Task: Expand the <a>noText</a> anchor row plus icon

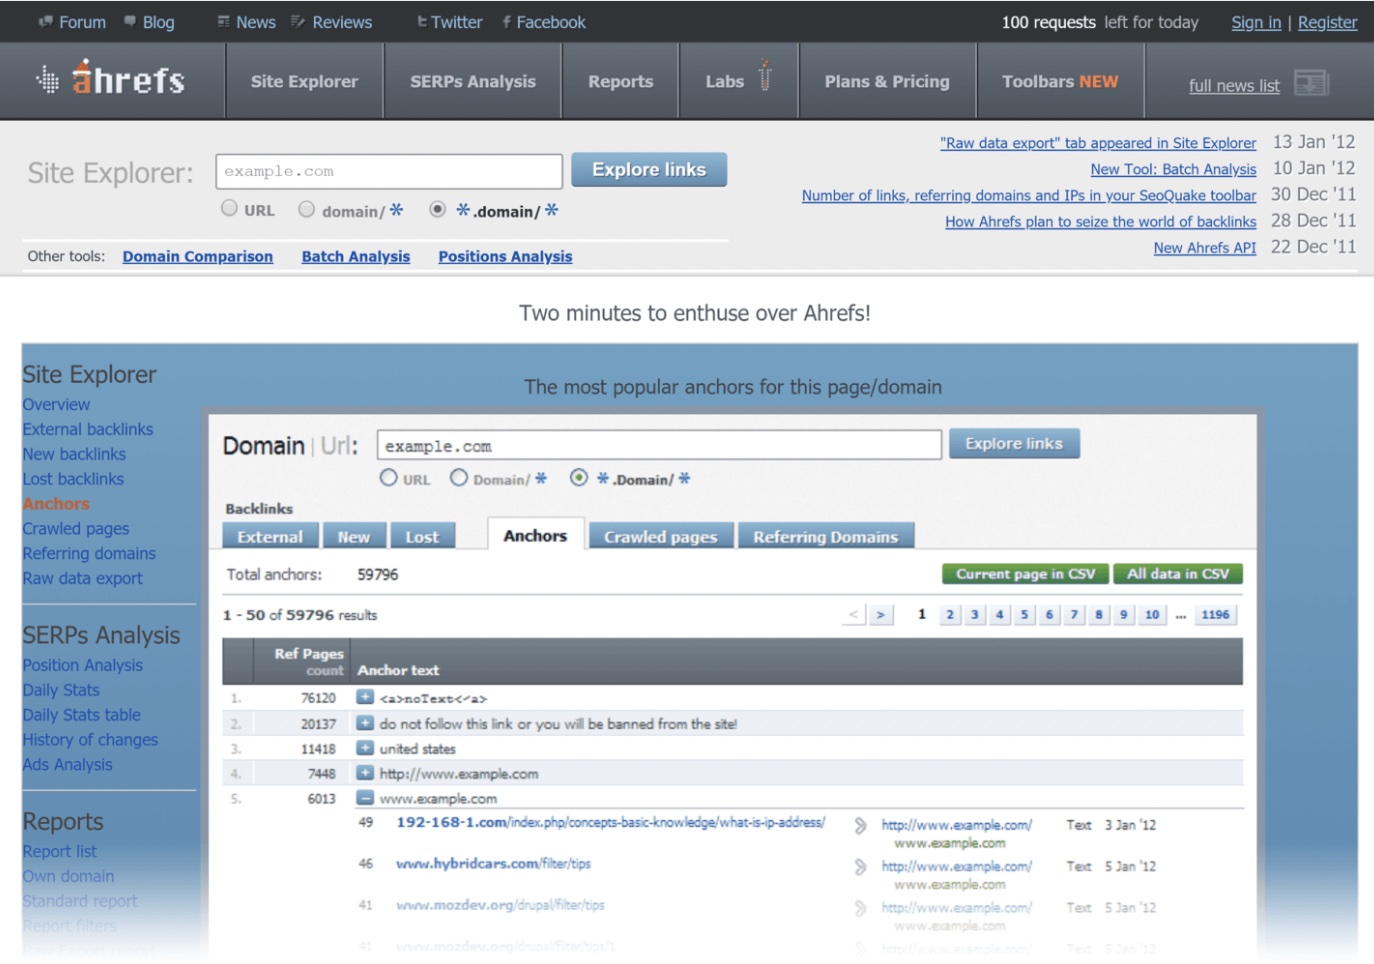Action: [x=365, y=697]
